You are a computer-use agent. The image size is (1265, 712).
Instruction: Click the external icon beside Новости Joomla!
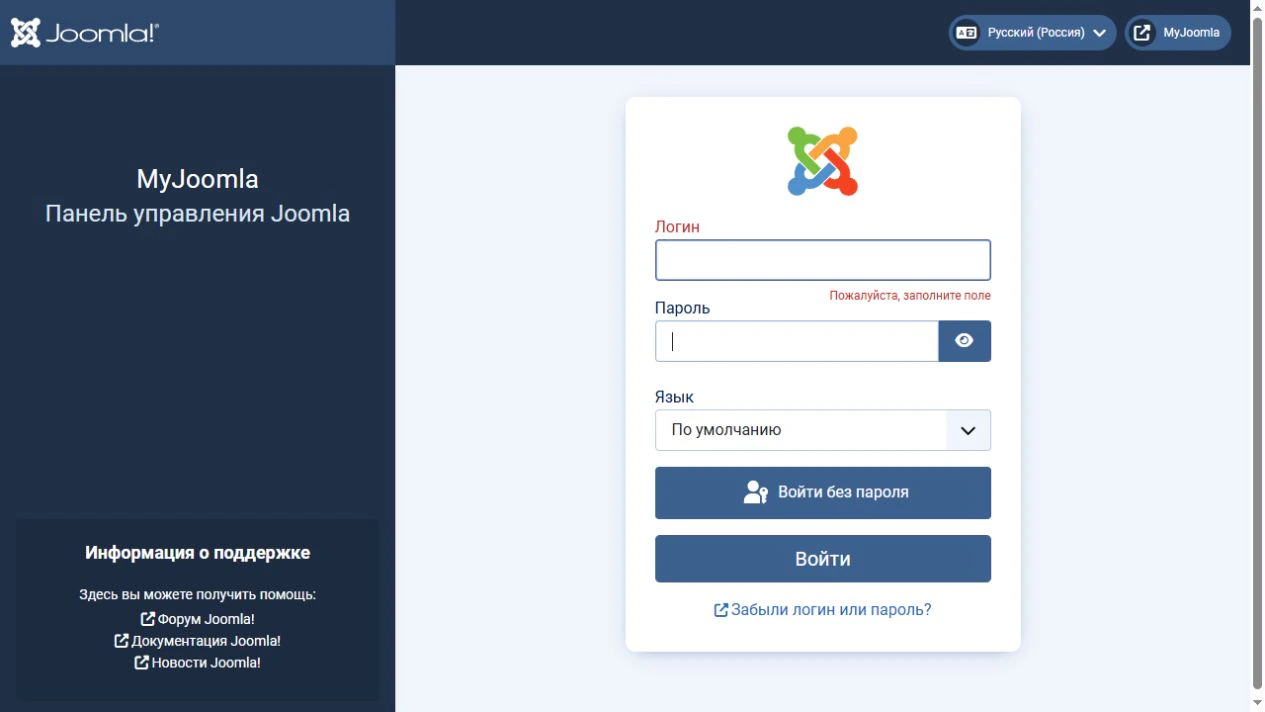(142, 662)
